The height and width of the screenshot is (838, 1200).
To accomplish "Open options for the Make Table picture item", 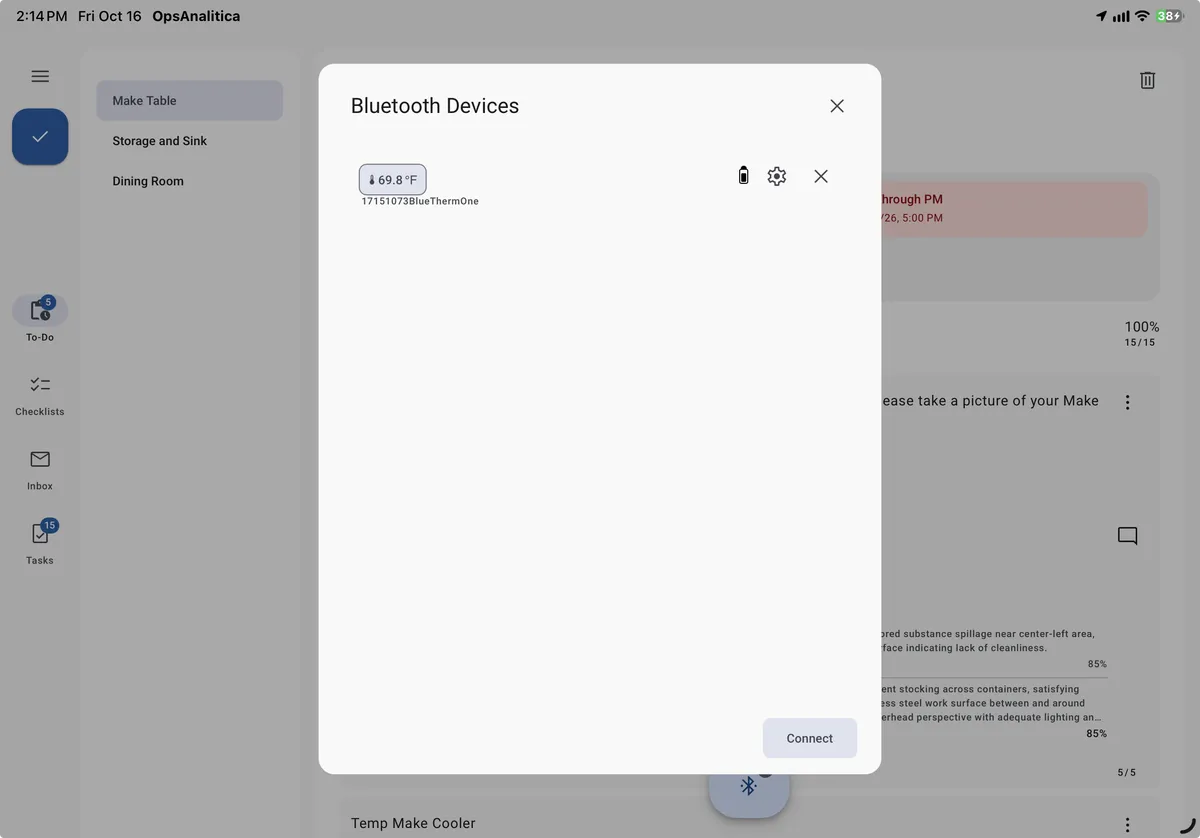I will tap(1128, 402).
